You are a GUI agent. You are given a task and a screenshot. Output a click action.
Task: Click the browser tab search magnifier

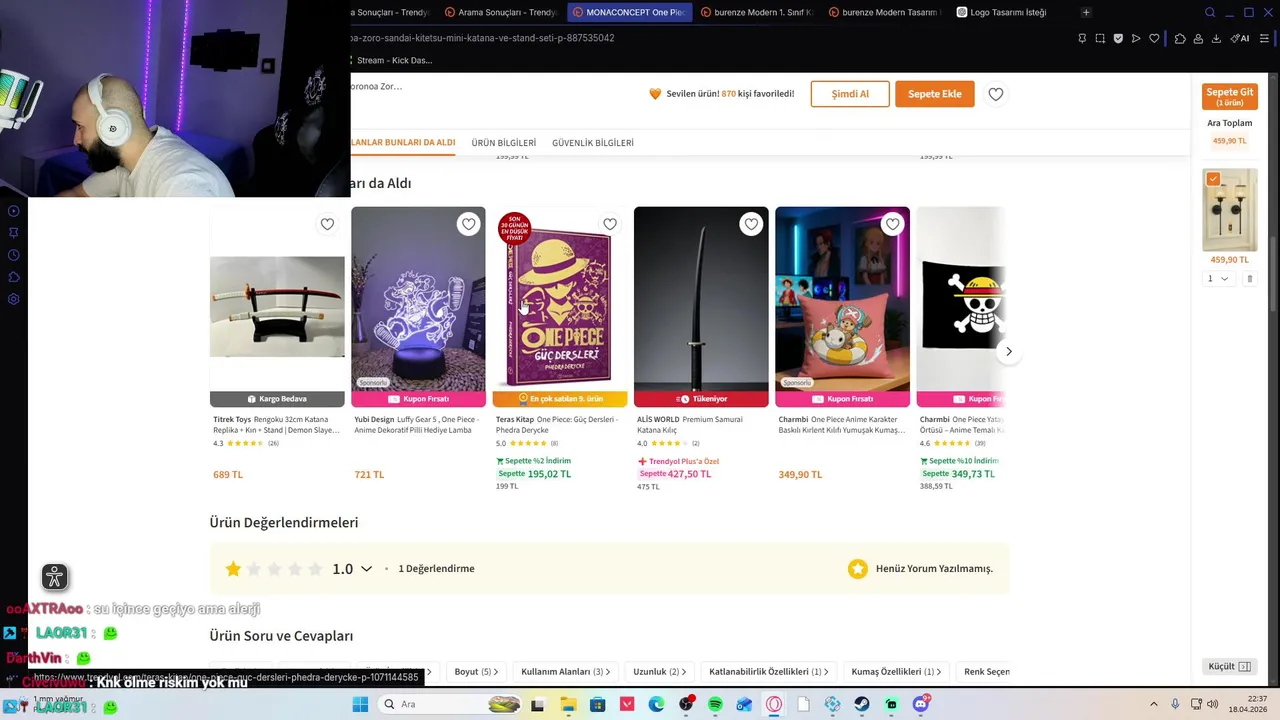[1210, 12]
